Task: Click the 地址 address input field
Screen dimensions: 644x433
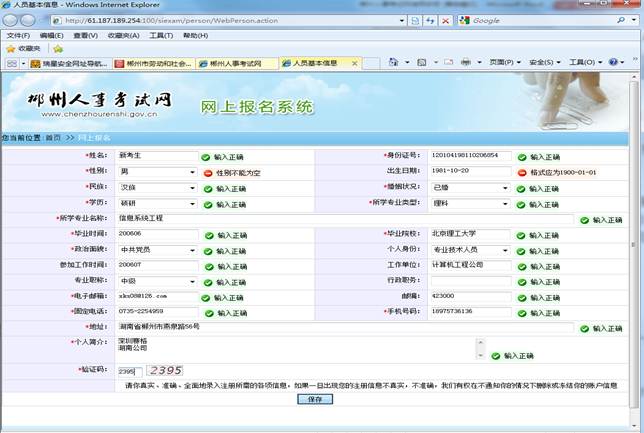Action: [345, 327]
